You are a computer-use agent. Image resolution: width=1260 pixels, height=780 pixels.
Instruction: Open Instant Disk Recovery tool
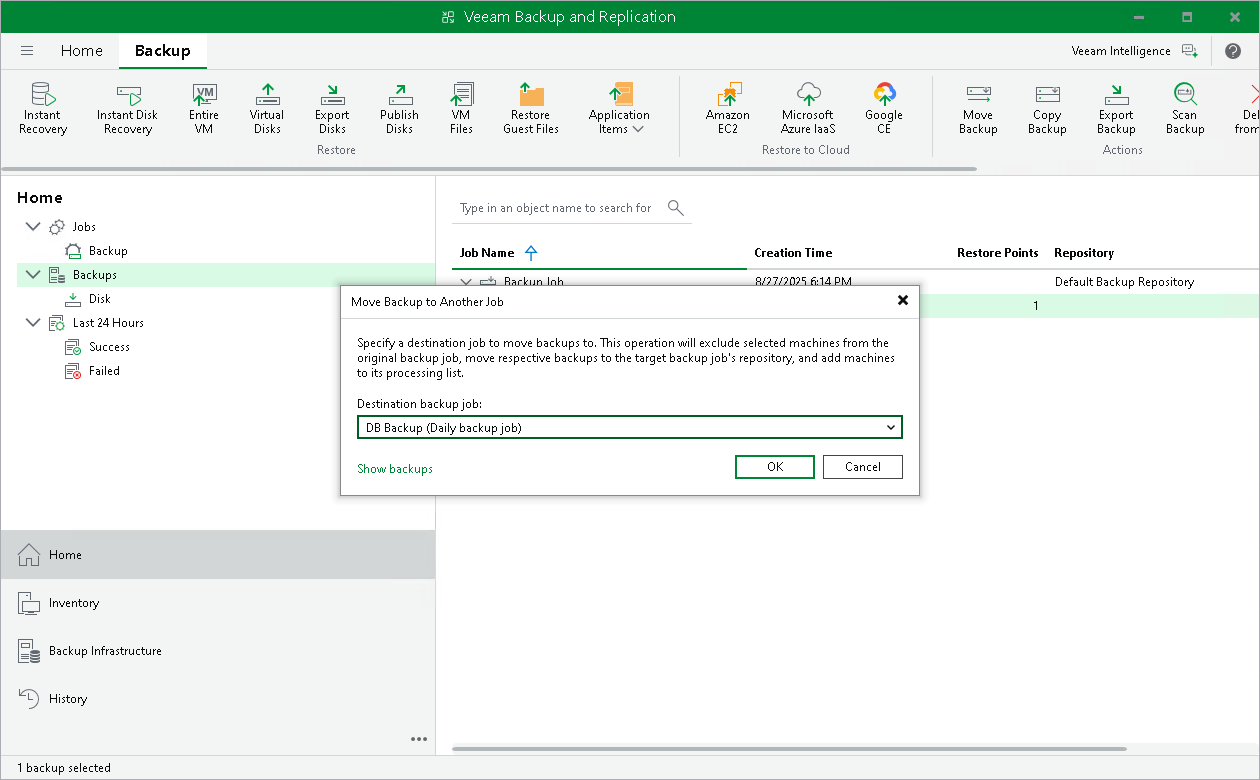coord(128,108)
